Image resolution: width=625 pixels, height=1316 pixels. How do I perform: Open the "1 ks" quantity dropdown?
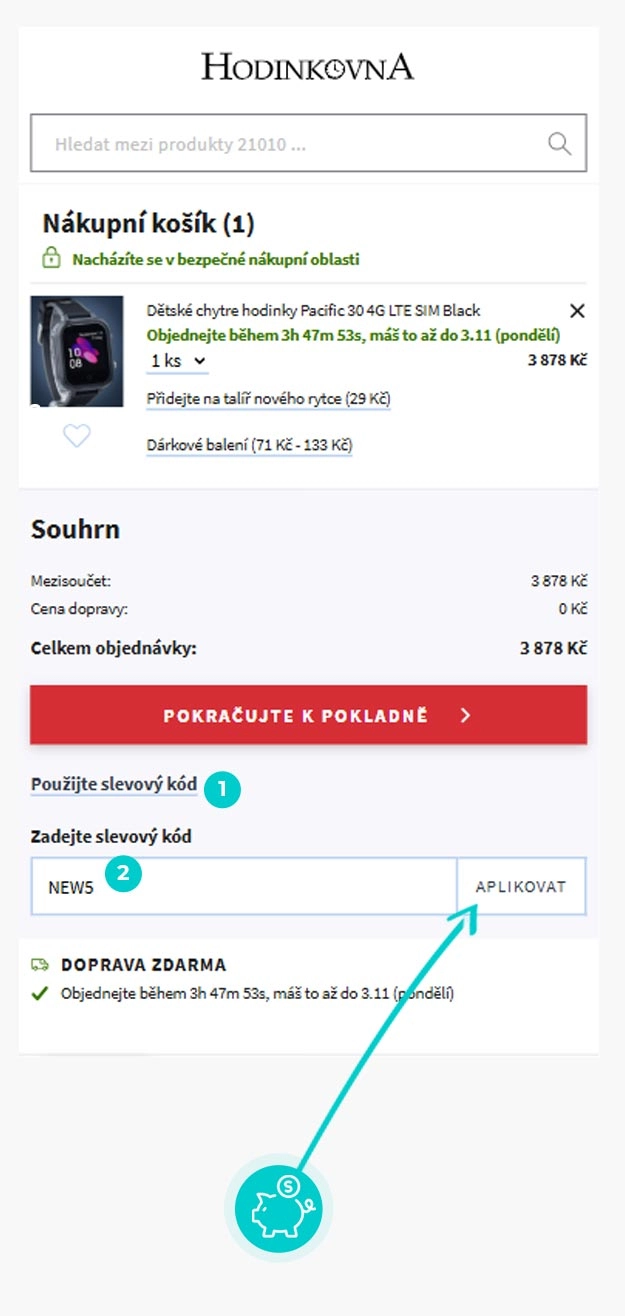179,361
